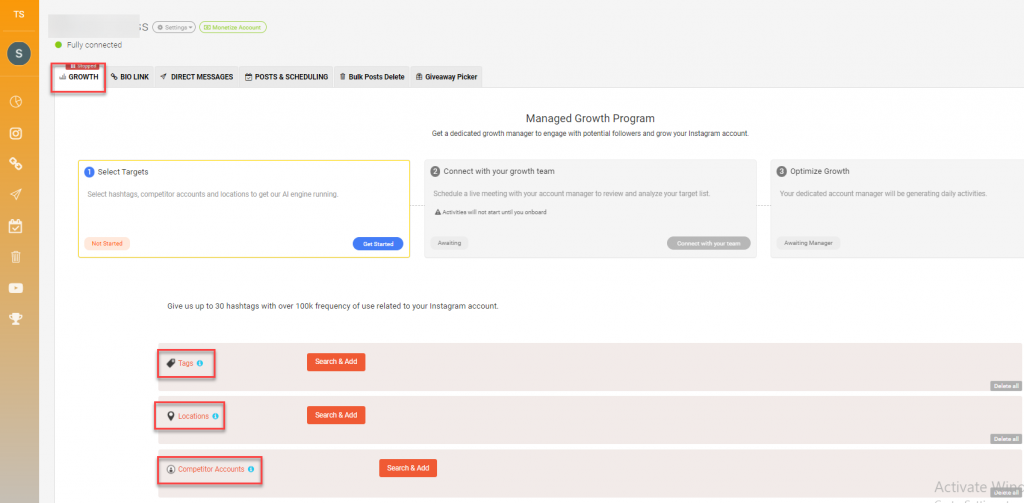1024x503 pixels.
Task: Open the Bulk Posts Delete tab
Action: [372, 77]
